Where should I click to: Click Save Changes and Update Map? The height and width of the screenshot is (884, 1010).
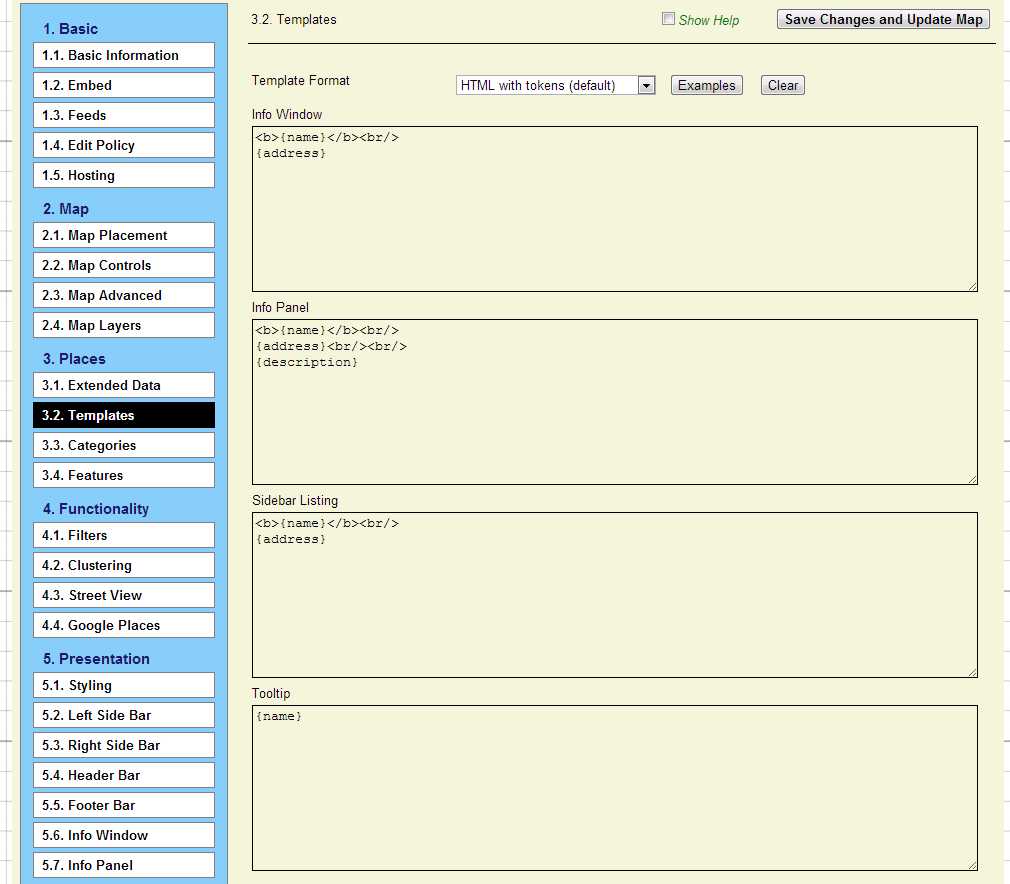(883, 19)
